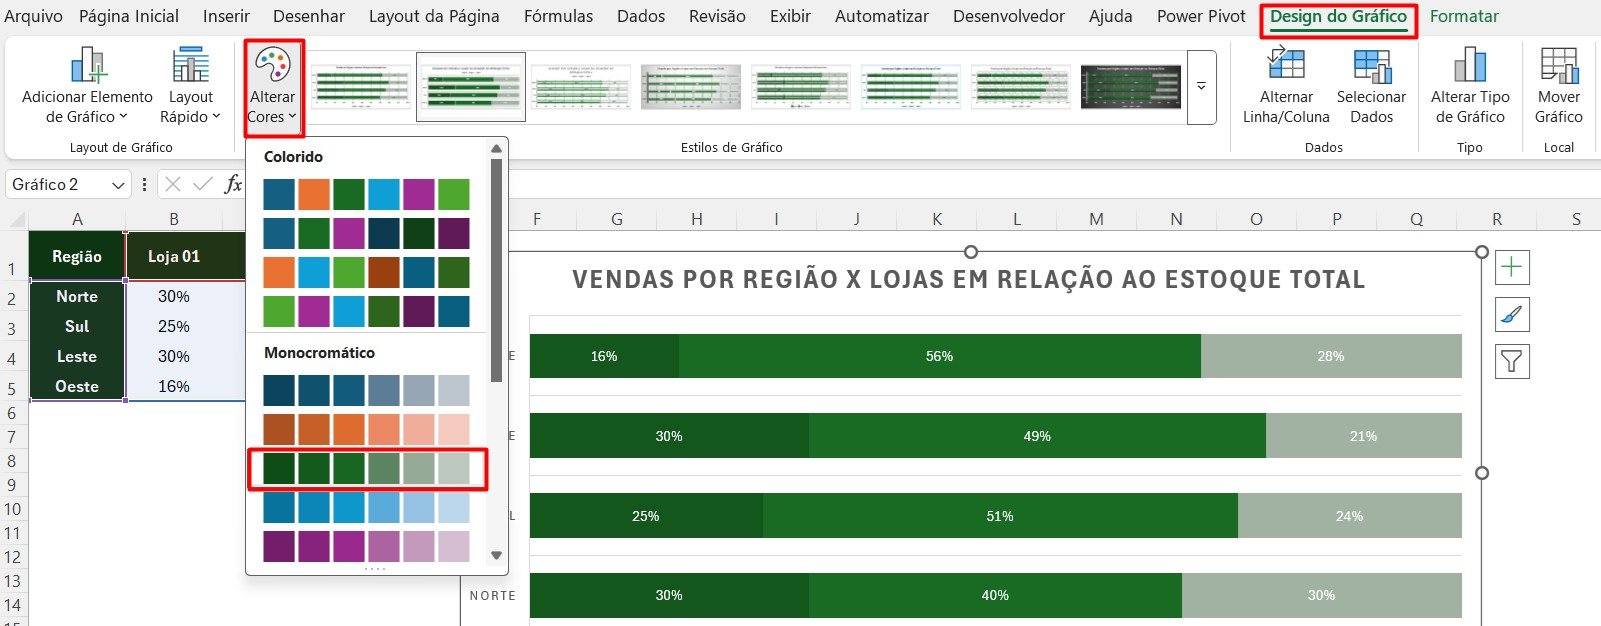Open the Formatar tab
Image resolution: width=1601 pixels, height=626 pixels.
pyautogui.click(x=1464, y=17)
